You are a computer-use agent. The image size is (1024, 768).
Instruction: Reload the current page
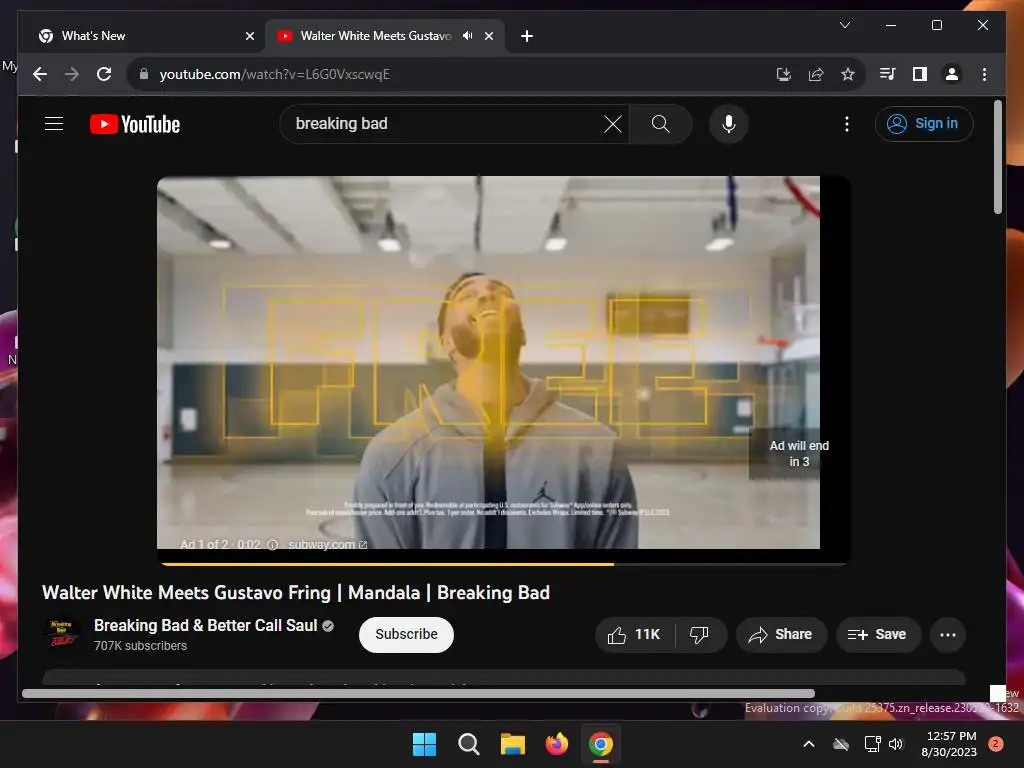coord(104,74)
